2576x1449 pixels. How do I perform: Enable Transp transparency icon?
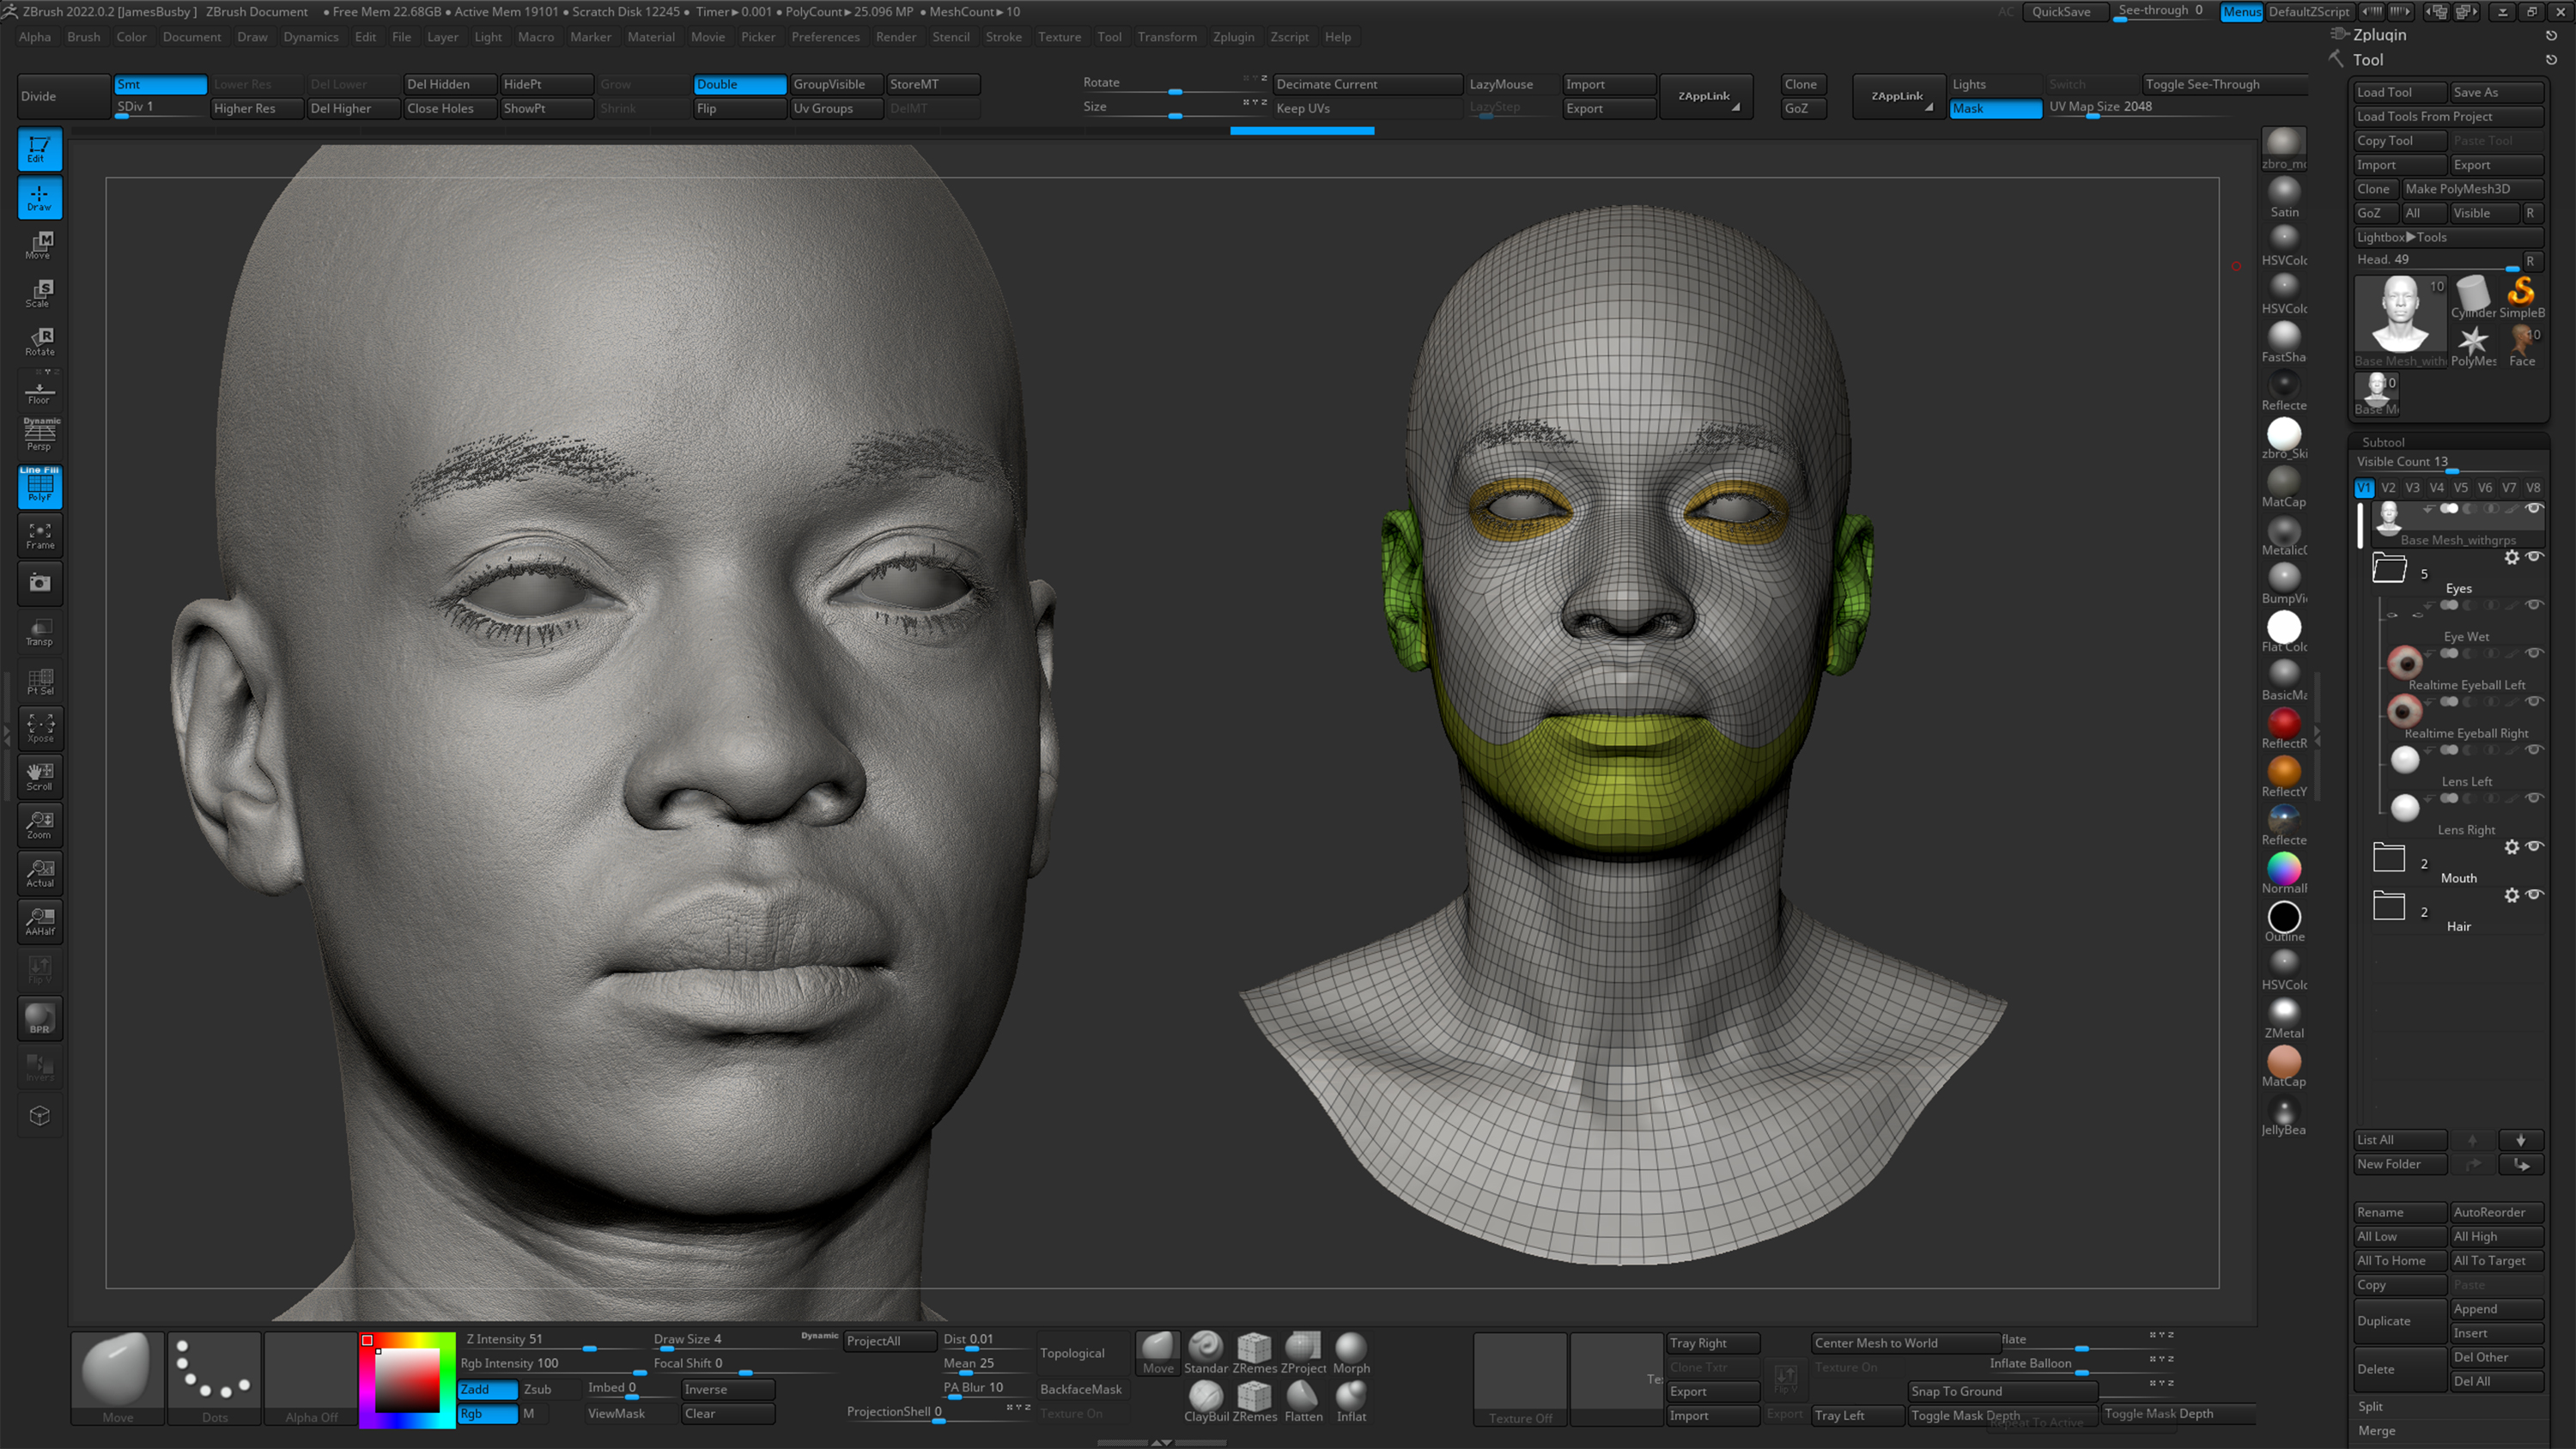tap(40, 632)
